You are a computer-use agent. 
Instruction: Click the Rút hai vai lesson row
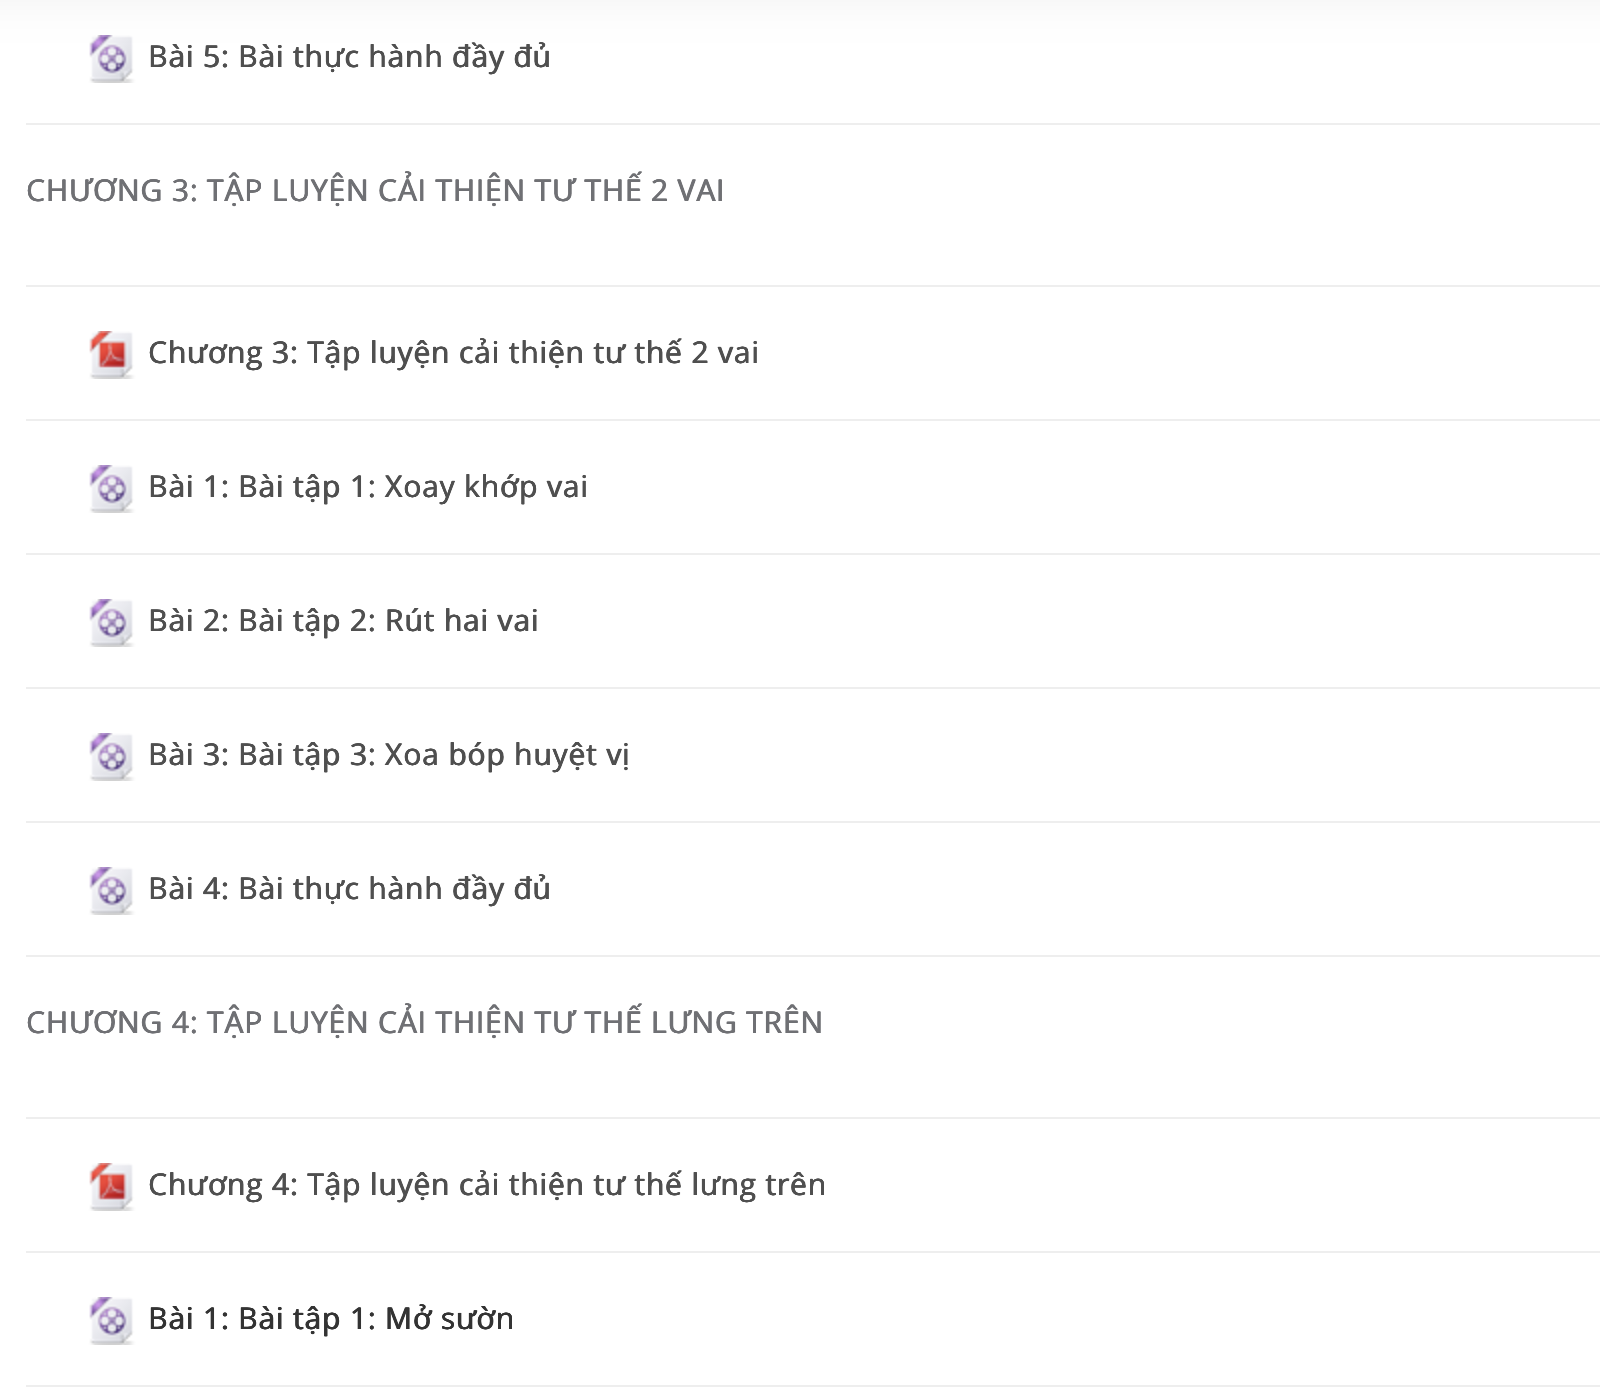click(x=813, y=621)
